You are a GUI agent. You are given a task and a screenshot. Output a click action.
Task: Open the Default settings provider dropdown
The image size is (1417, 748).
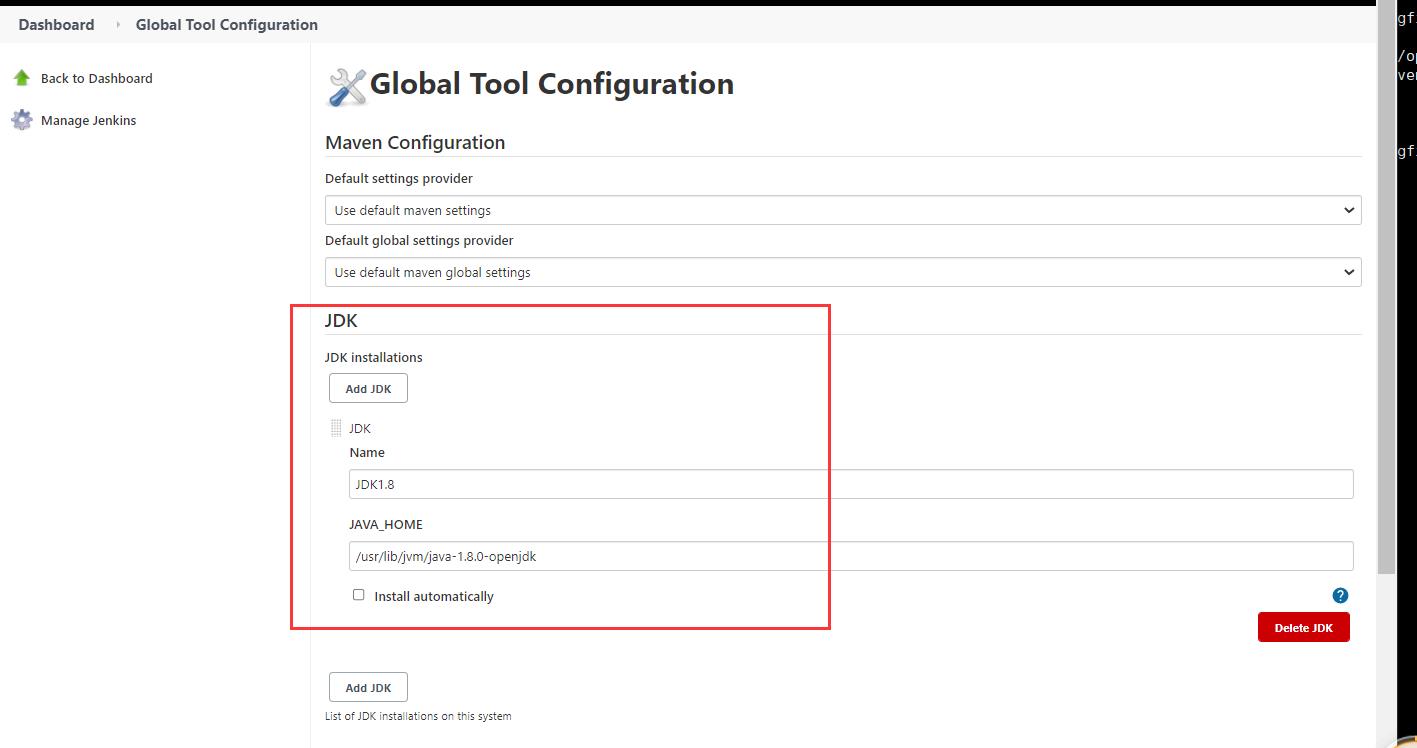point(843,210)
